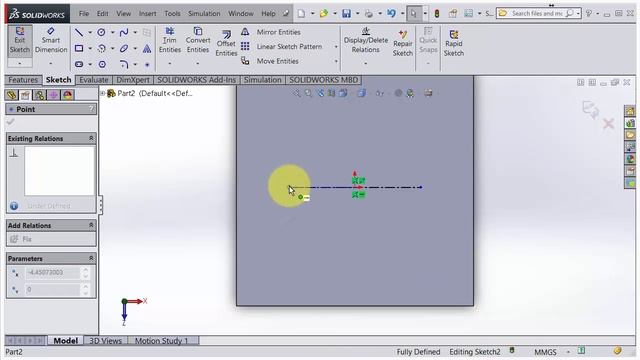
Task: Open Linear Sketch Pattern dropdown arrow
Action: click(x=336, y=47)
